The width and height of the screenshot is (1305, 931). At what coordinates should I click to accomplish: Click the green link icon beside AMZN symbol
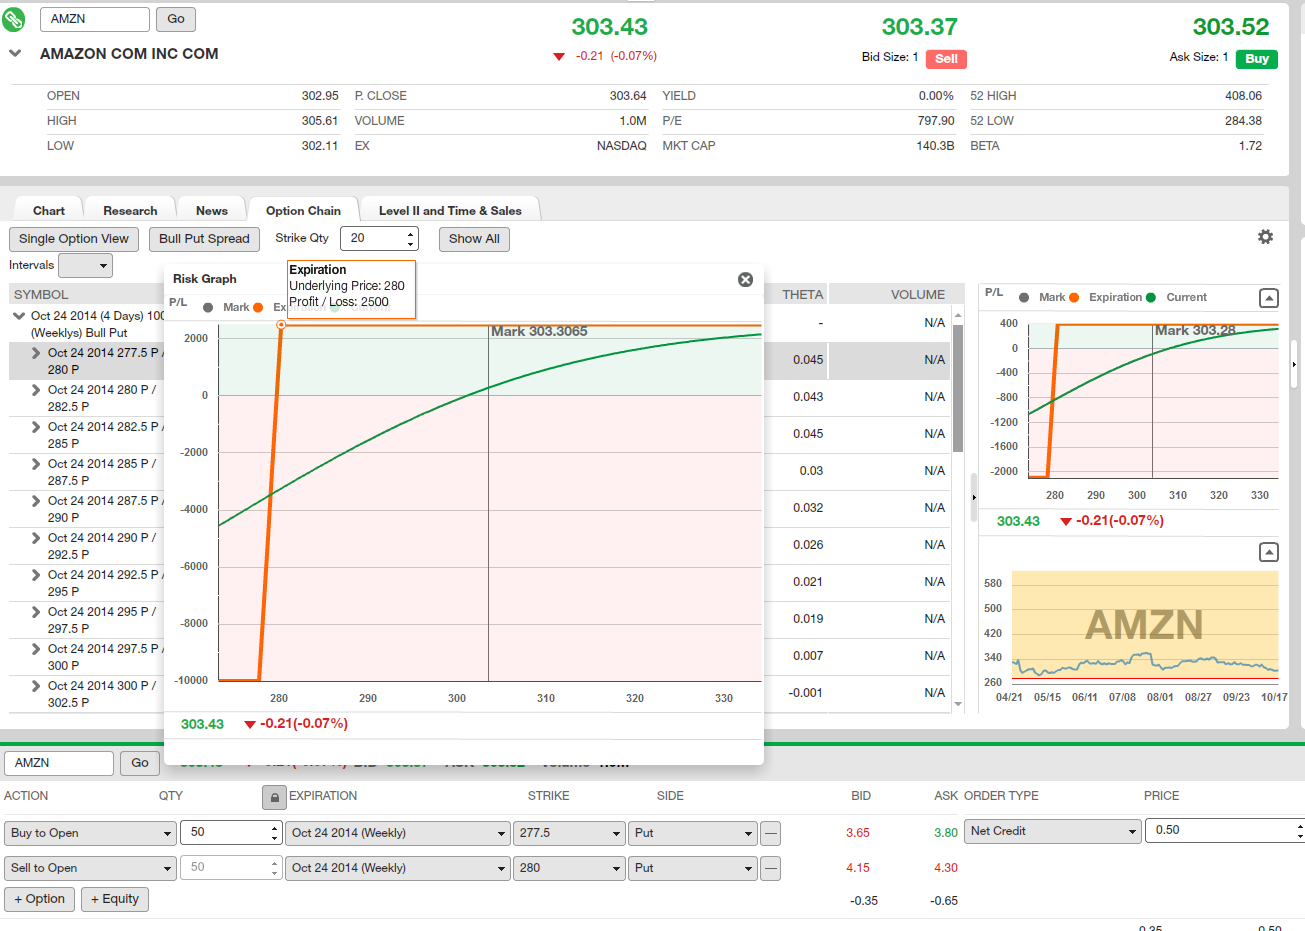click(x=14, y=19)
